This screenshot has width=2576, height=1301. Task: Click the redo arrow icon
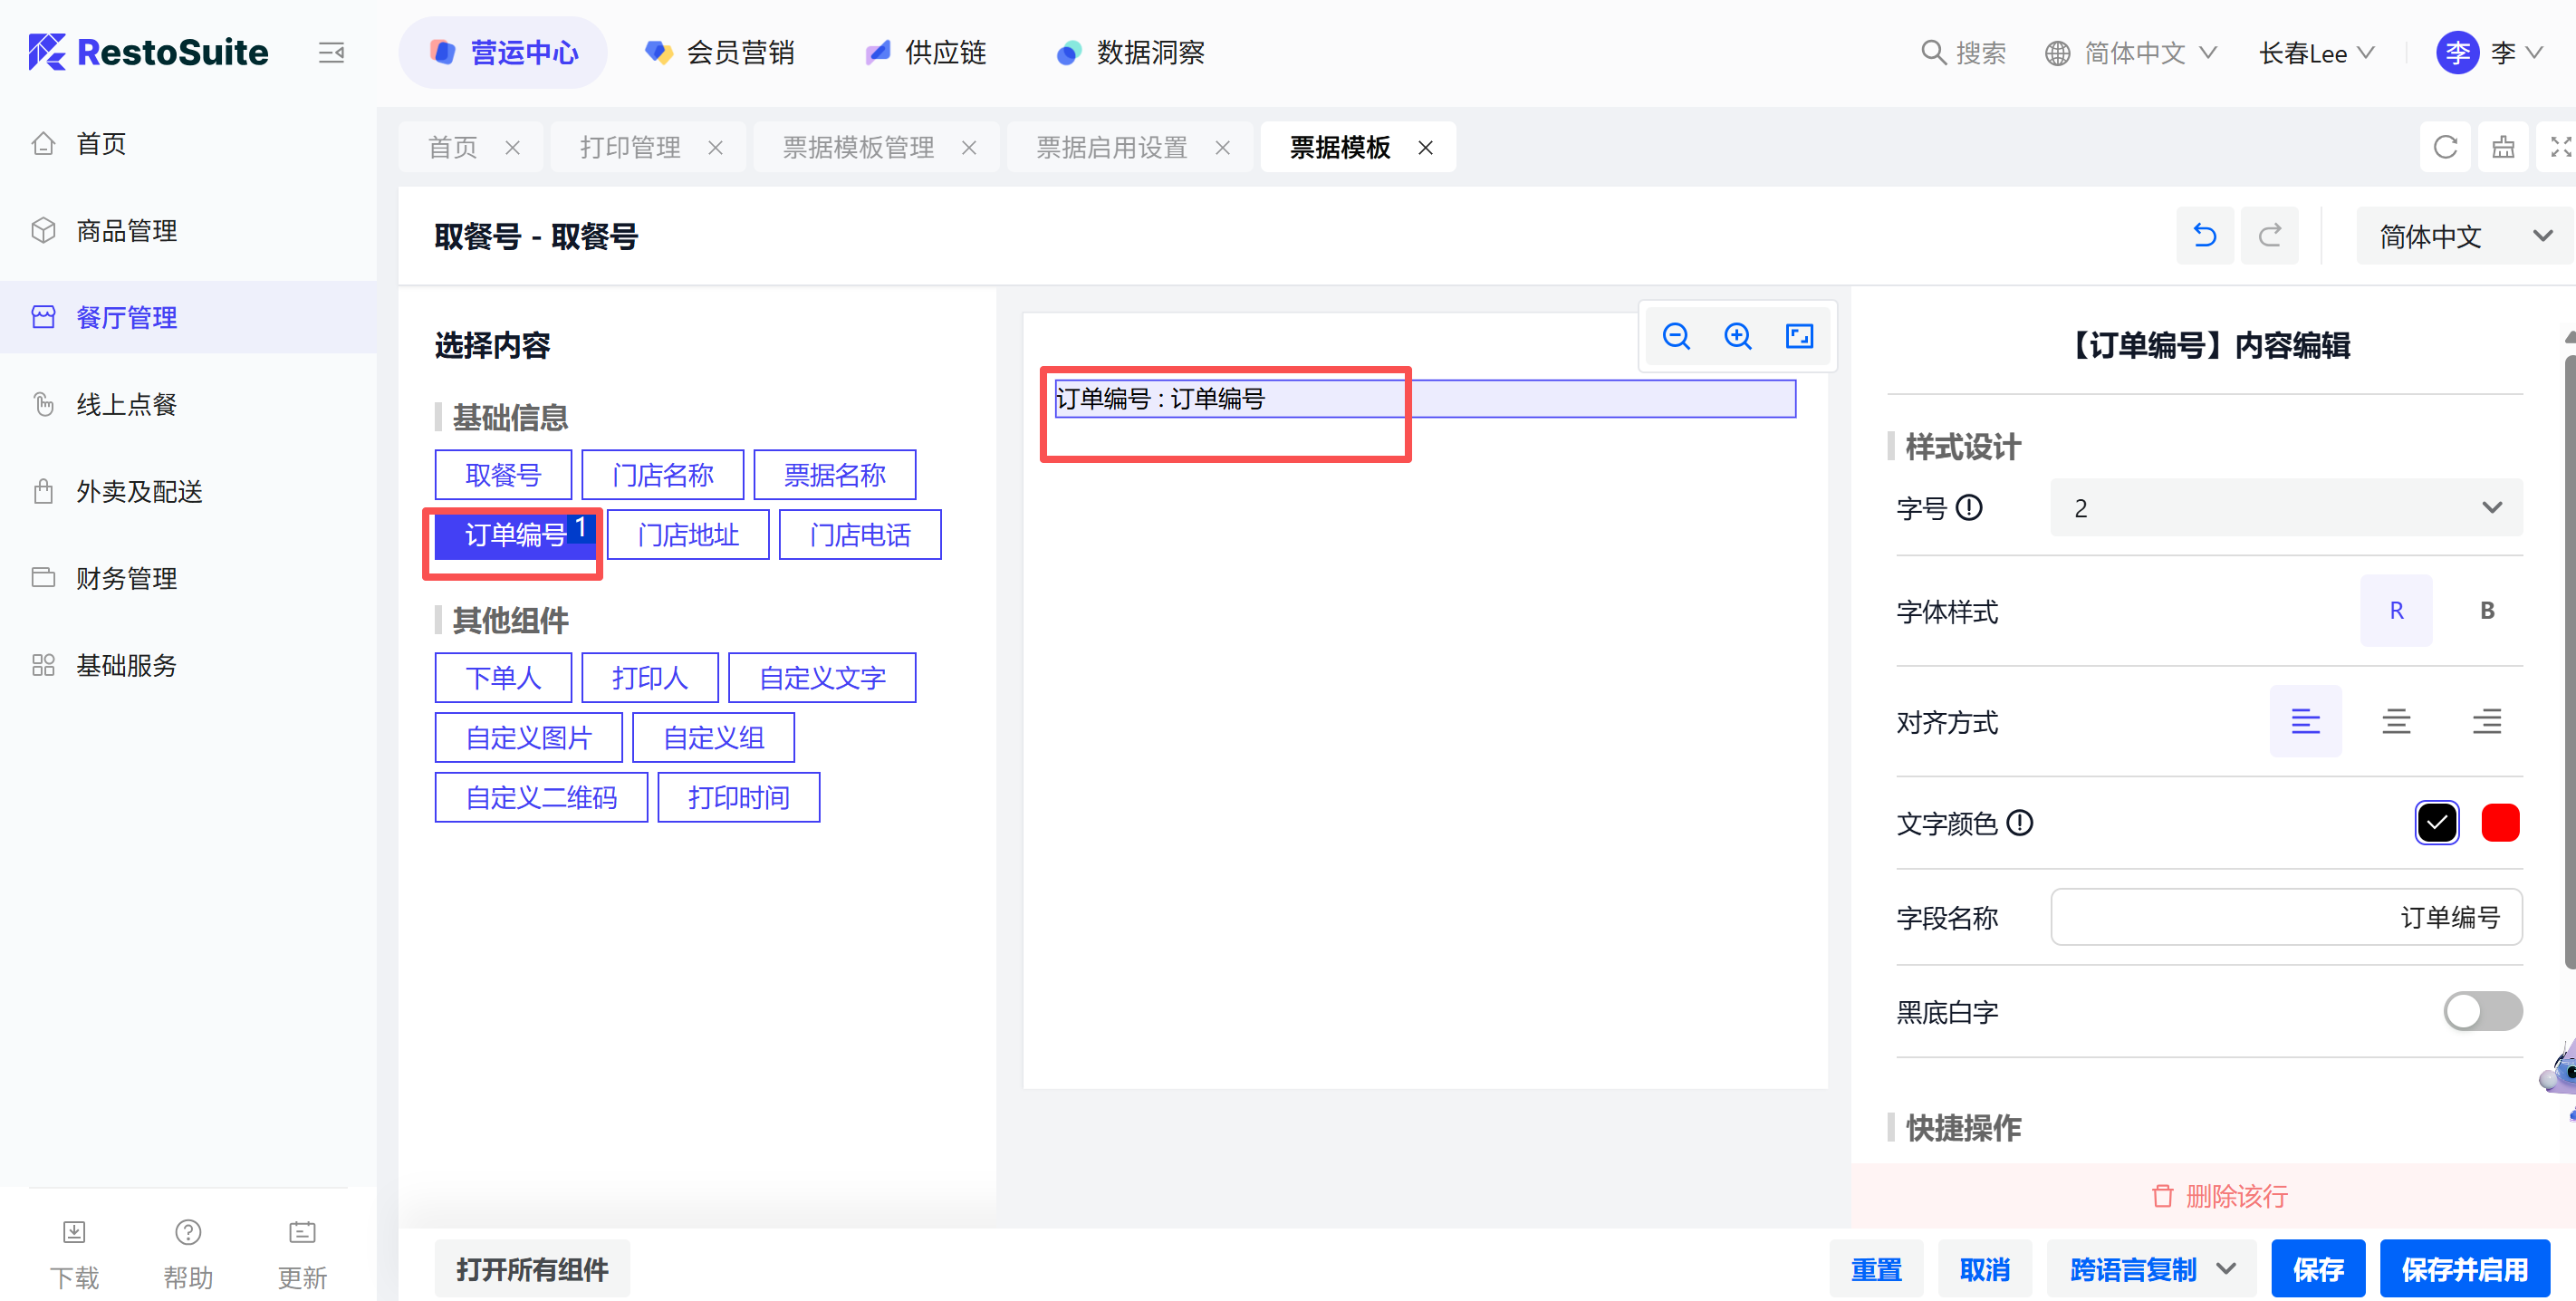(x=2269, y=236)
